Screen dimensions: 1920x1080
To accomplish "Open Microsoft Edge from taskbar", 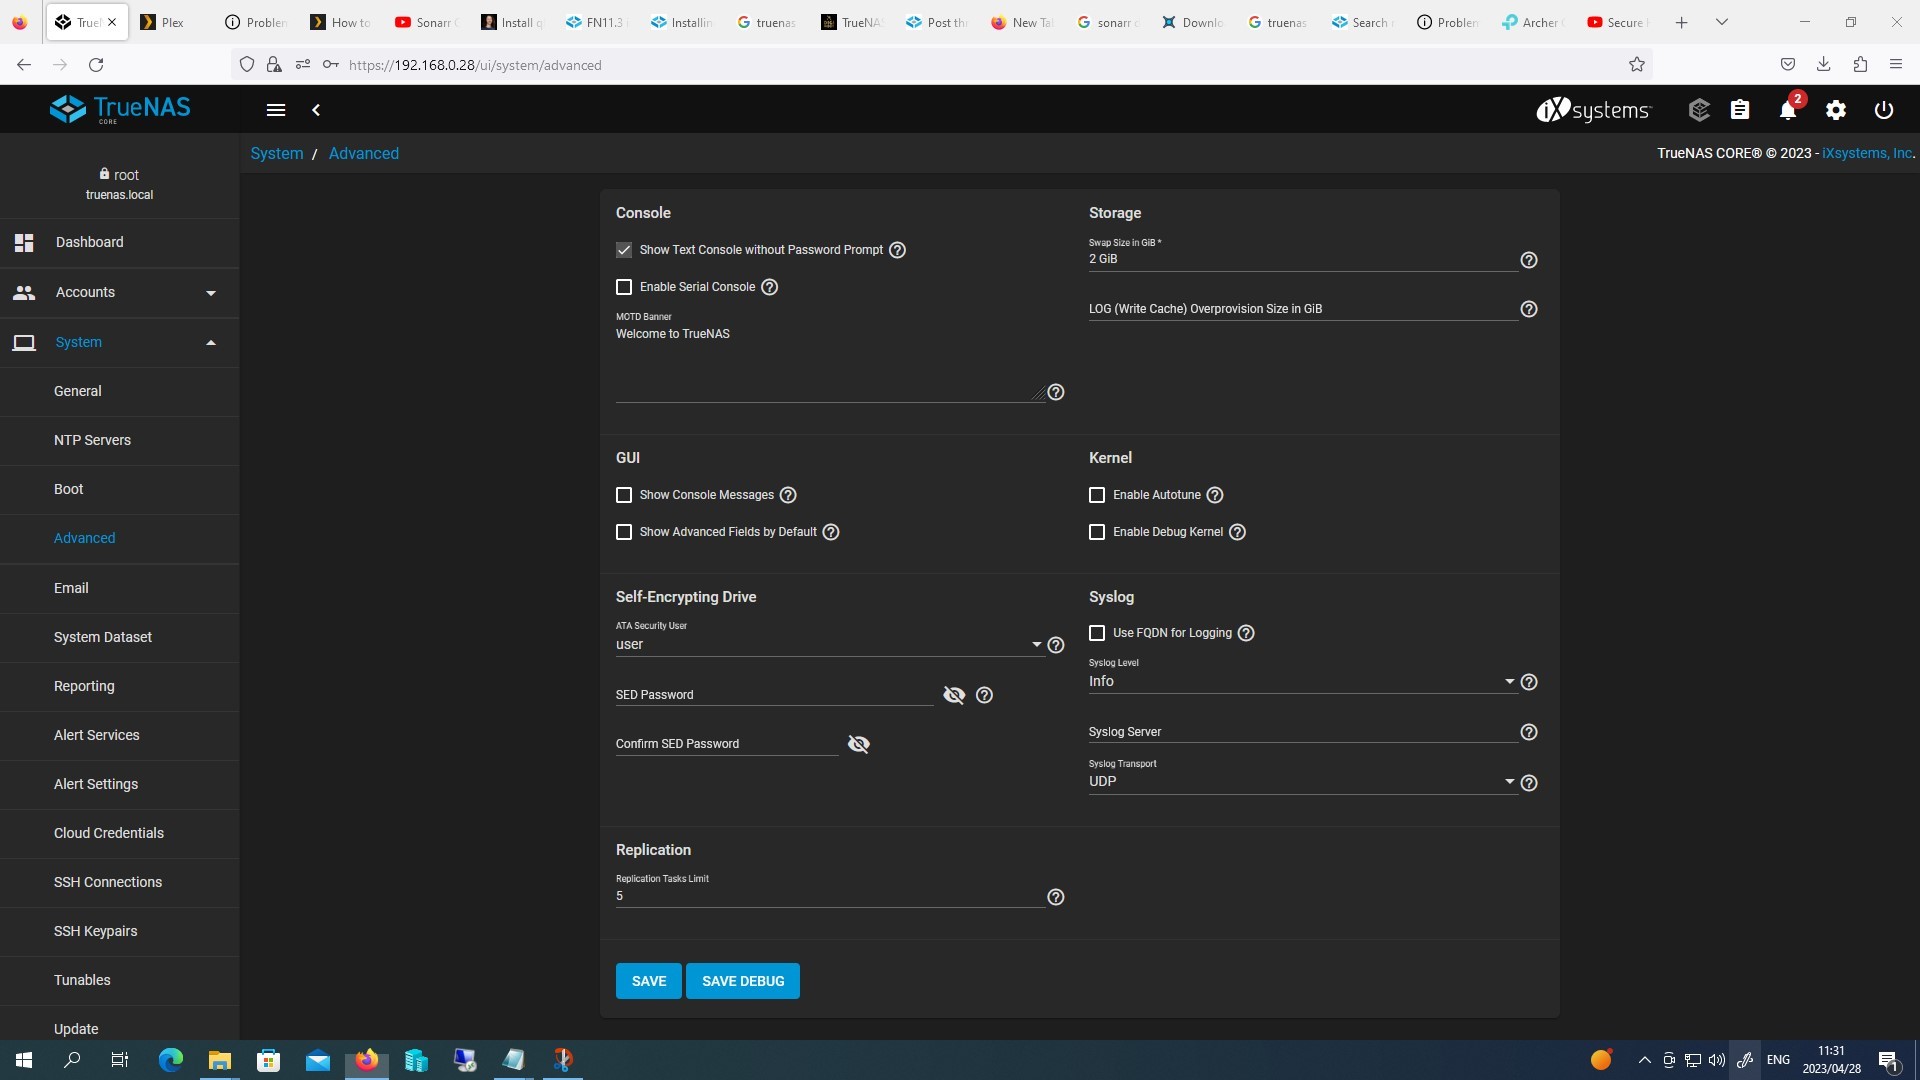I will [x=171, y=1060].
